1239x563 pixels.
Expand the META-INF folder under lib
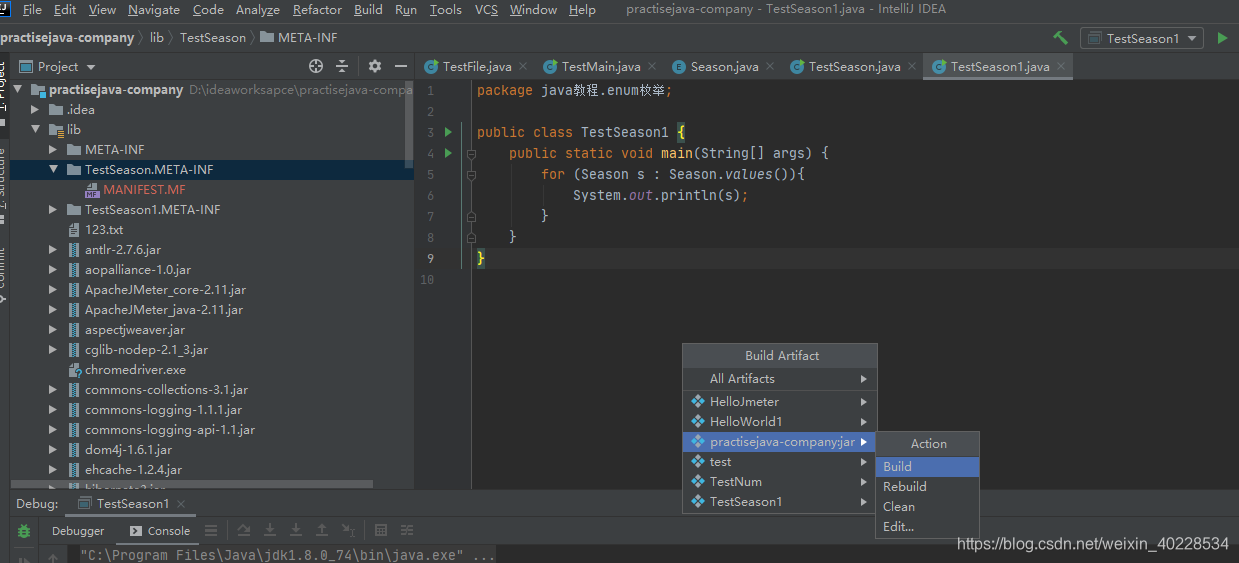tap(54, 150)
